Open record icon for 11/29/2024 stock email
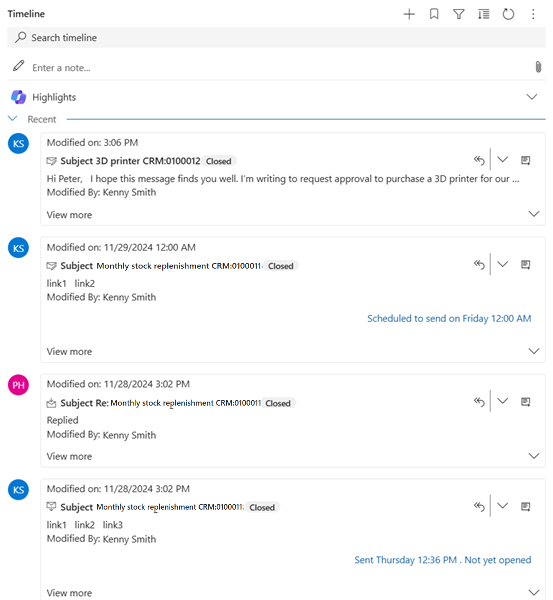This screenshot has width=553, height=600. [526, 264]
